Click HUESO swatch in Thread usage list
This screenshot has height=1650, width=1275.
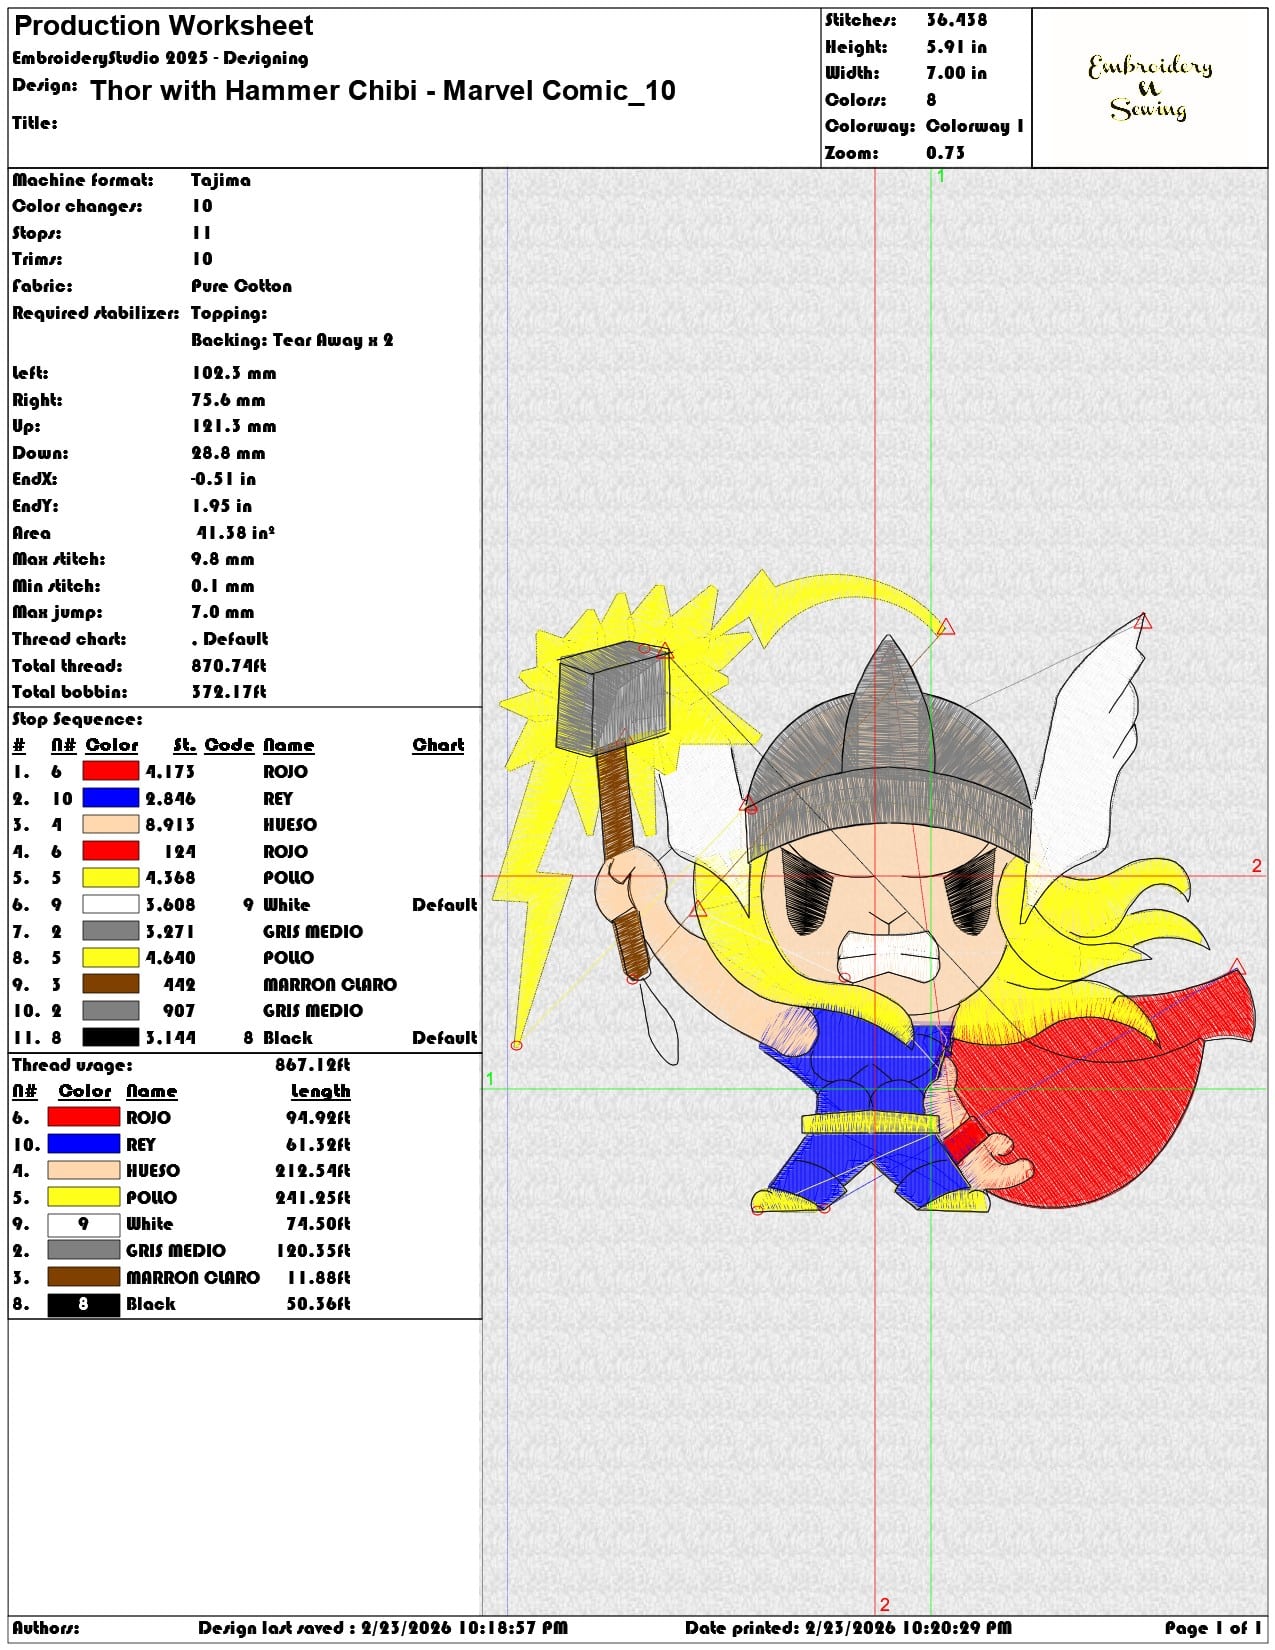pyautogui.click(x=83, y=1170)
